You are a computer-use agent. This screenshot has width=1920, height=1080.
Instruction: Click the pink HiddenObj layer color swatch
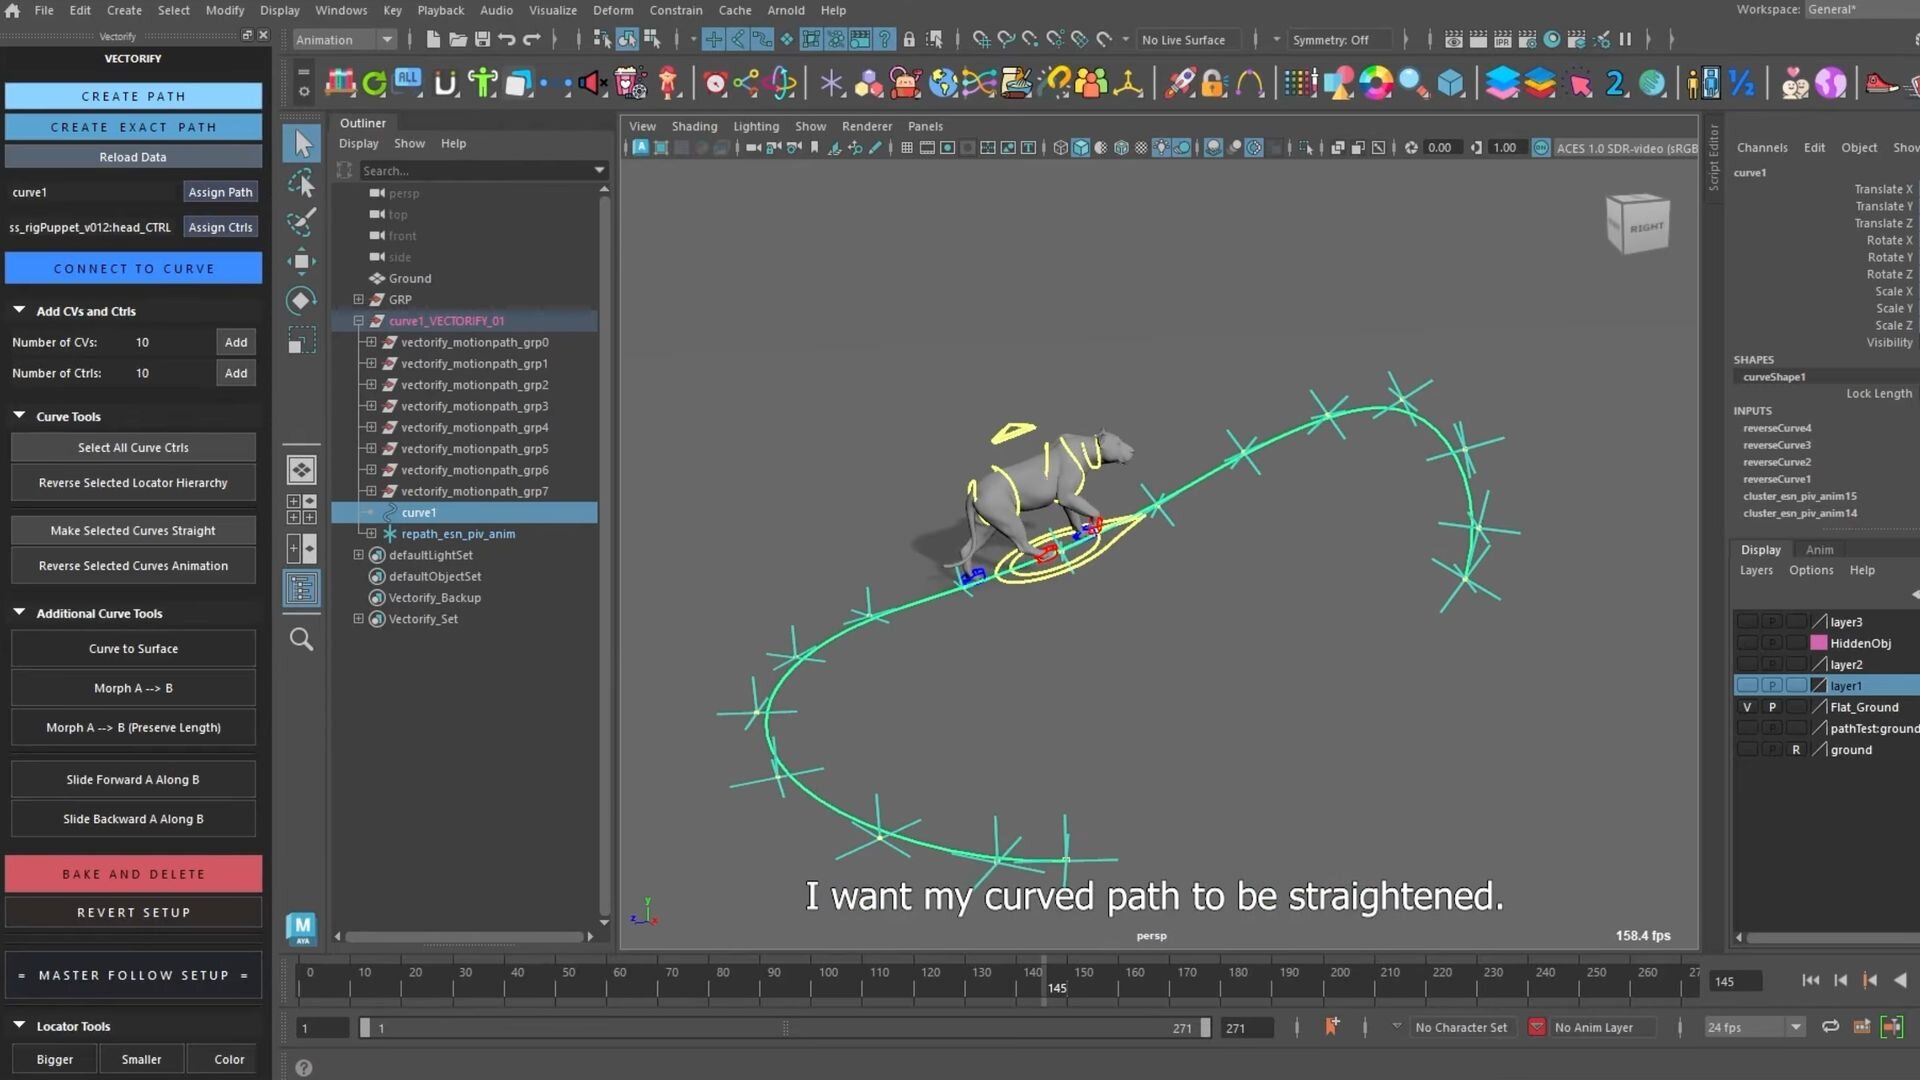(1819, 643)
